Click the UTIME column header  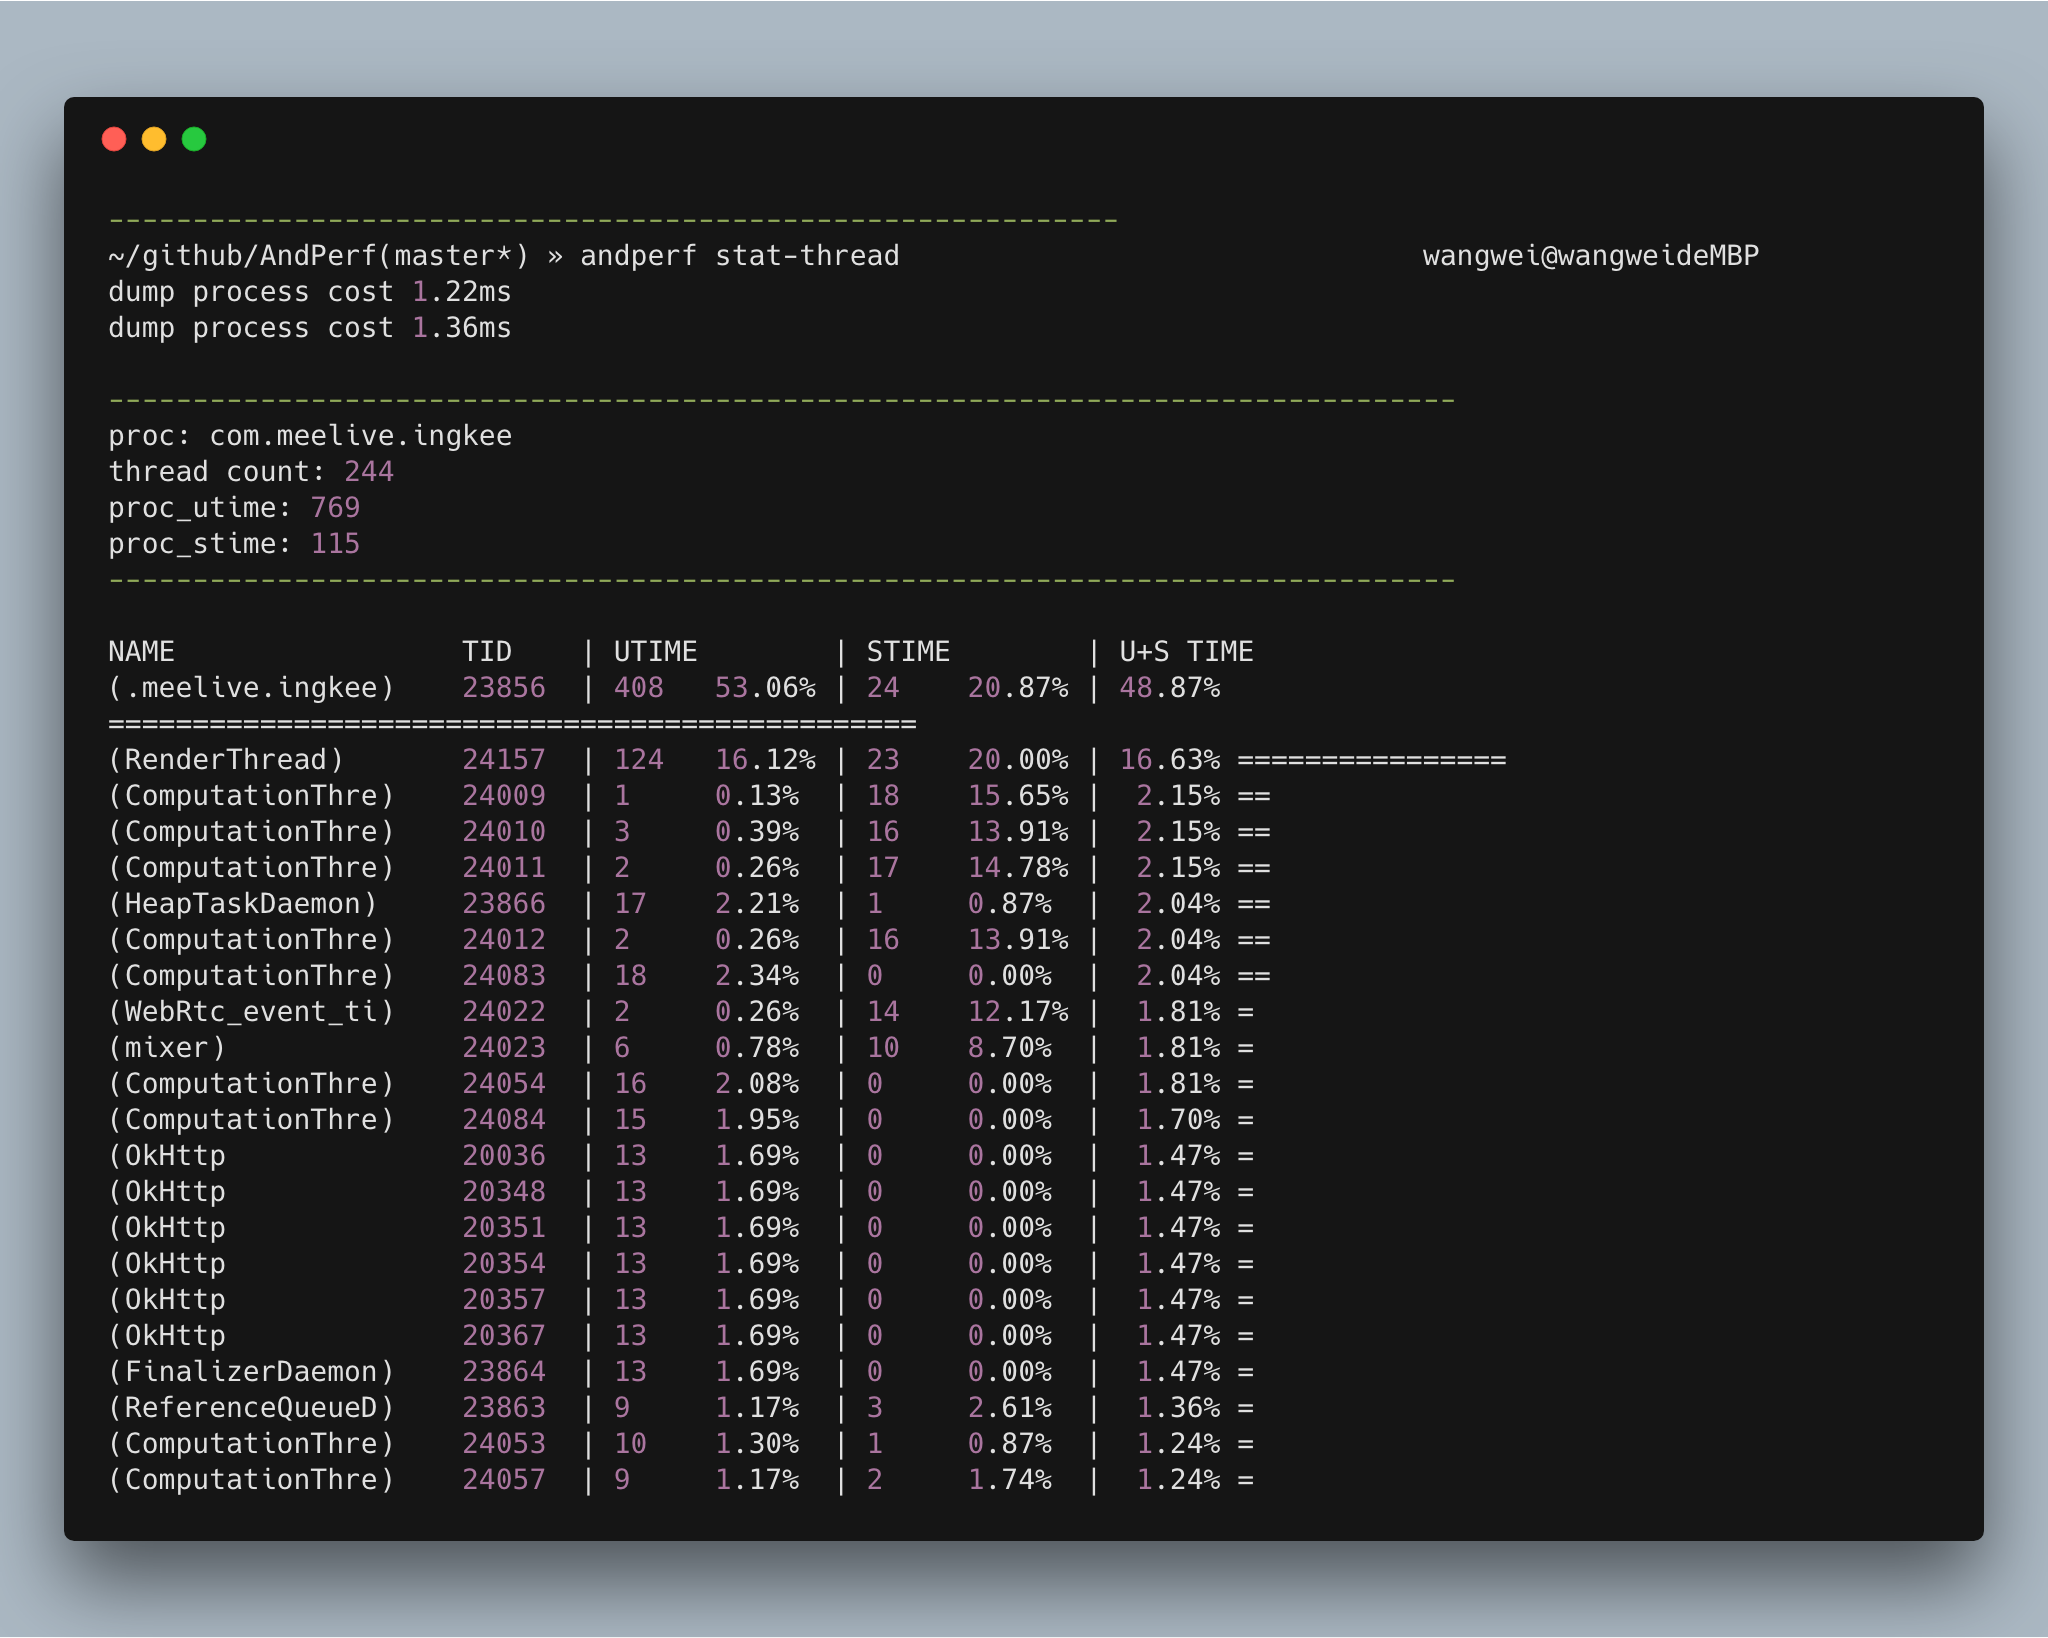point(655,652)
